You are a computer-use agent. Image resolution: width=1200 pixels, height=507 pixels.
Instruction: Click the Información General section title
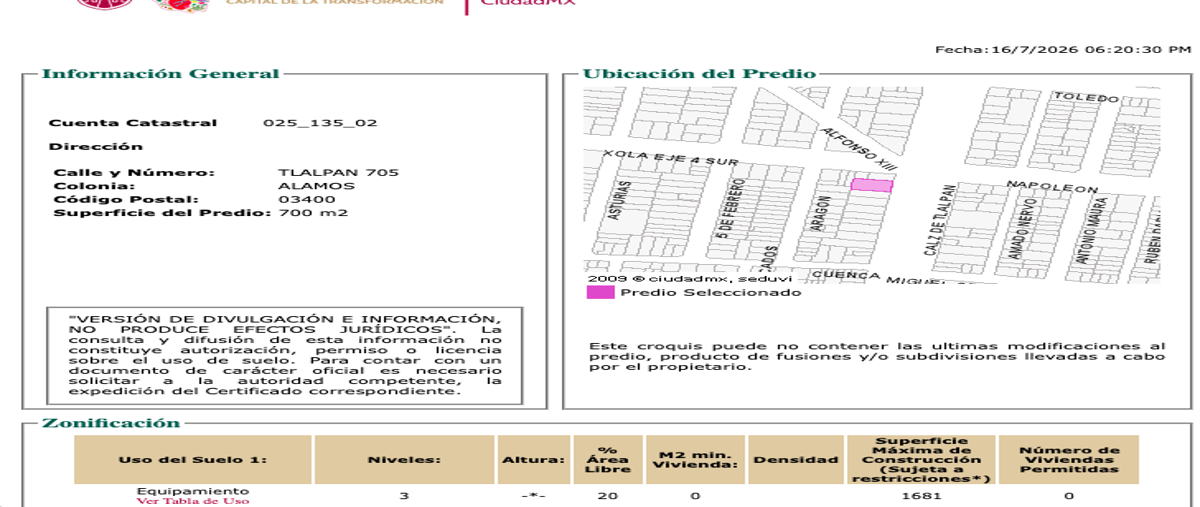tap(161, 74)
